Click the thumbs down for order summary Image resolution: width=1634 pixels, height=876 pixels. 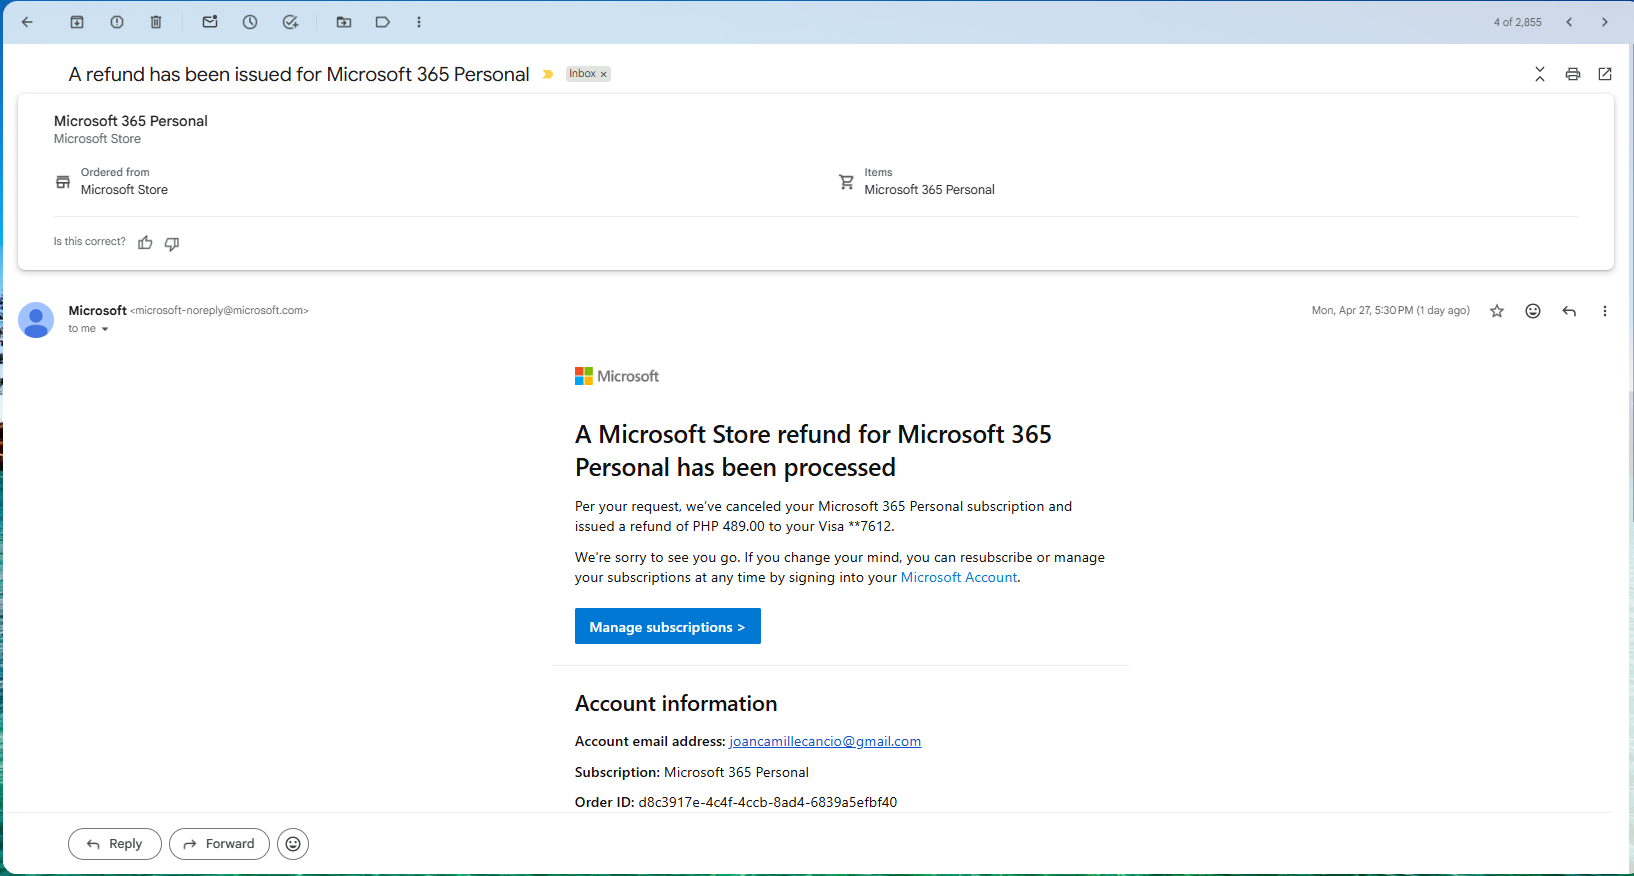[x=172, y=243]
